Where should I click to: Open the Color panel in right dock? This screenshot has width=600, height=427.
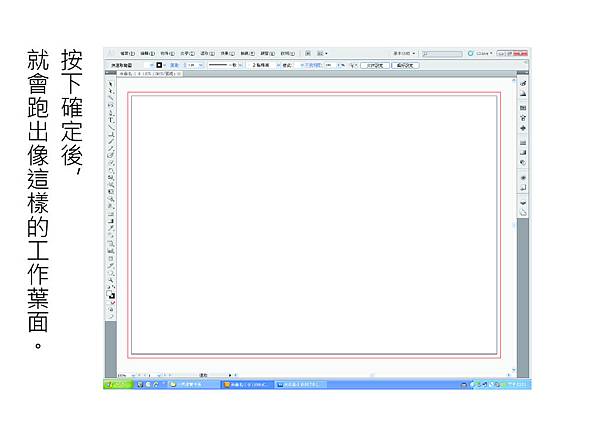(523, 83)
